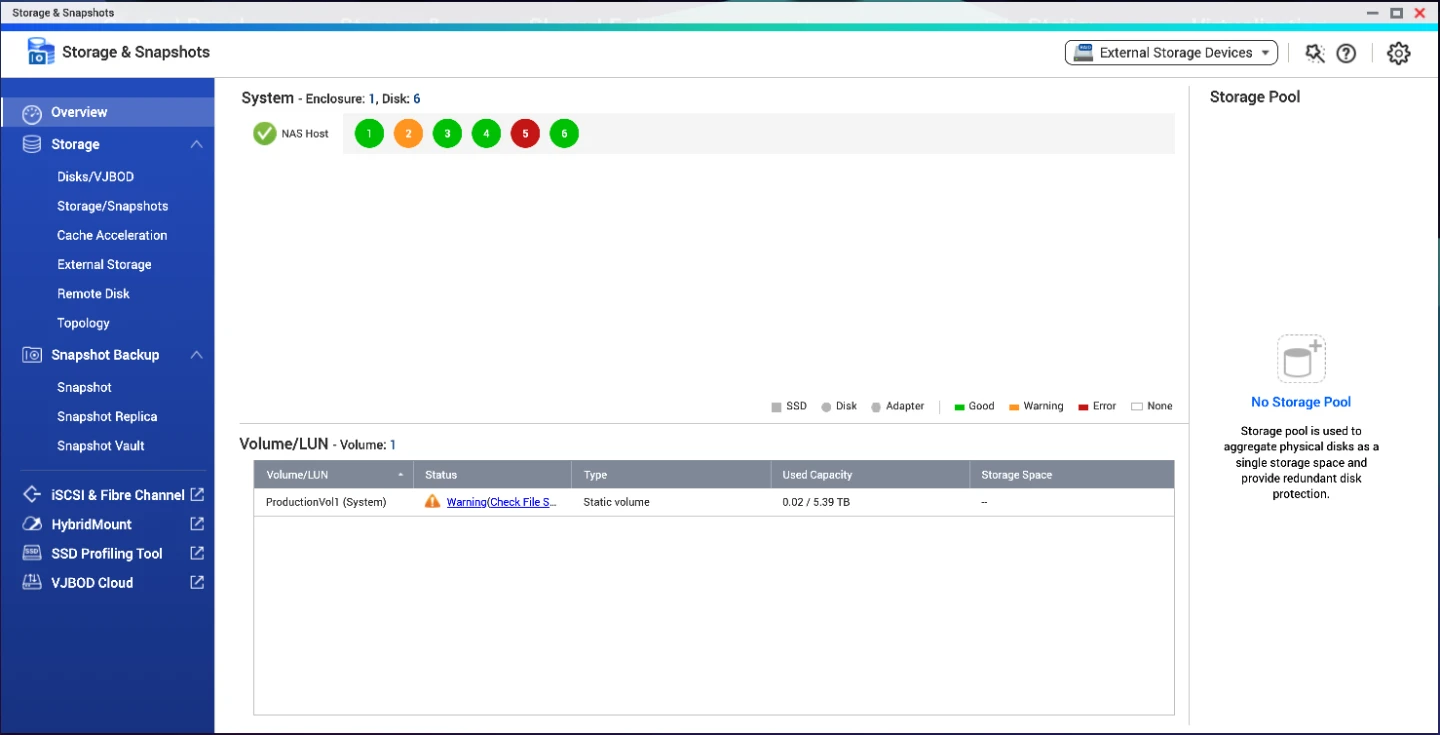Open Remote Disk sidebar item
Image resolution: width=1440 pixels, height=735 pixels.
(x=93, y=293)
